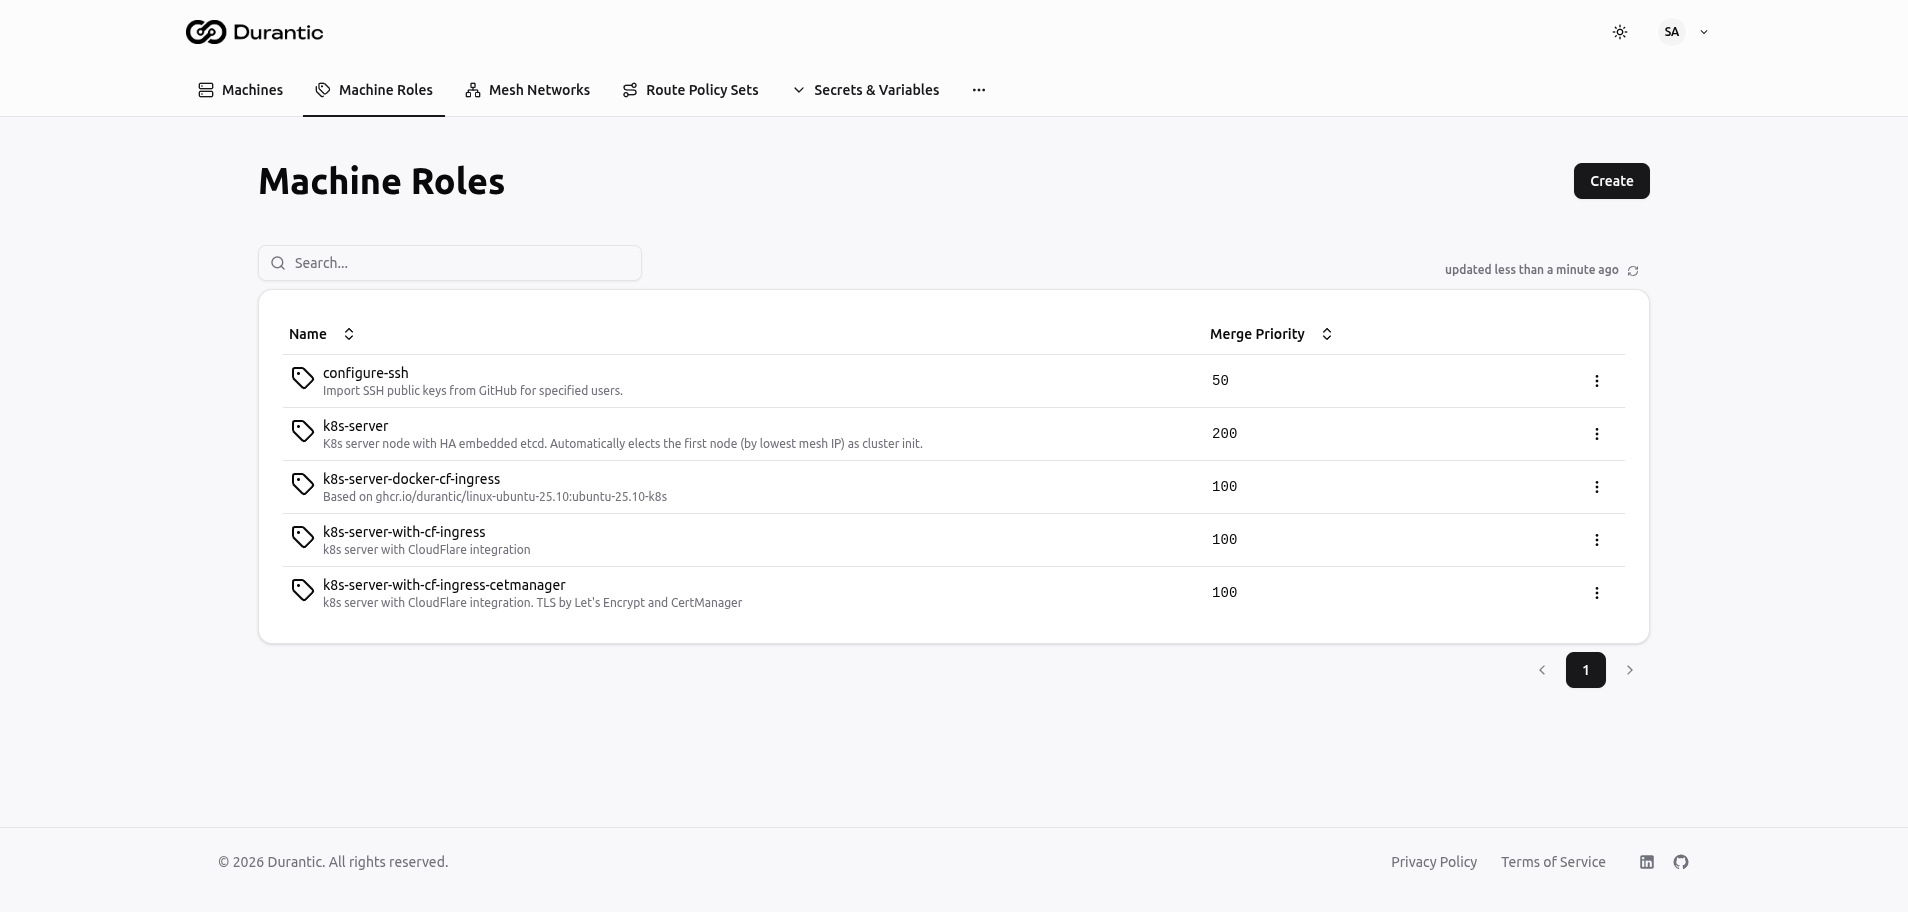
Task: Open the three-dot menu for k8s-server
Action: 1596,434
